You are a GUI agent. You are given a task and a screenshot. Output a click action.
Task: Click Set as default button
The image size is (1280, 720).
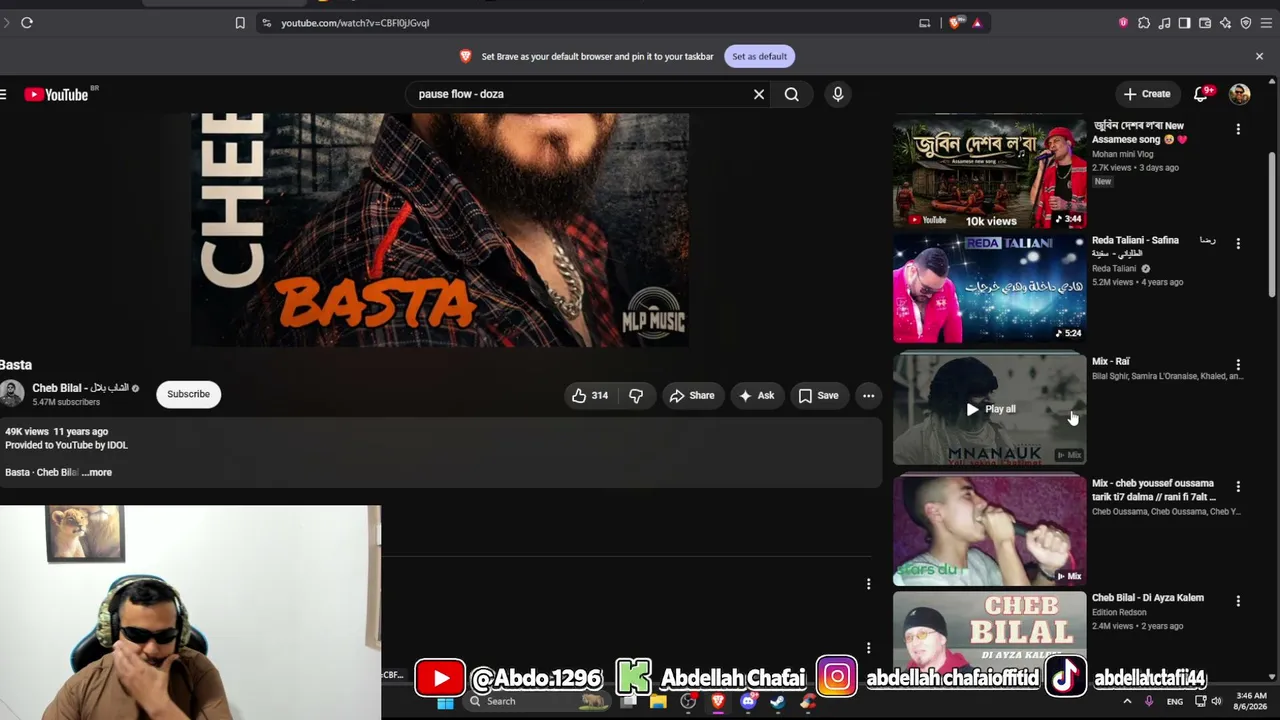[759, 56]
